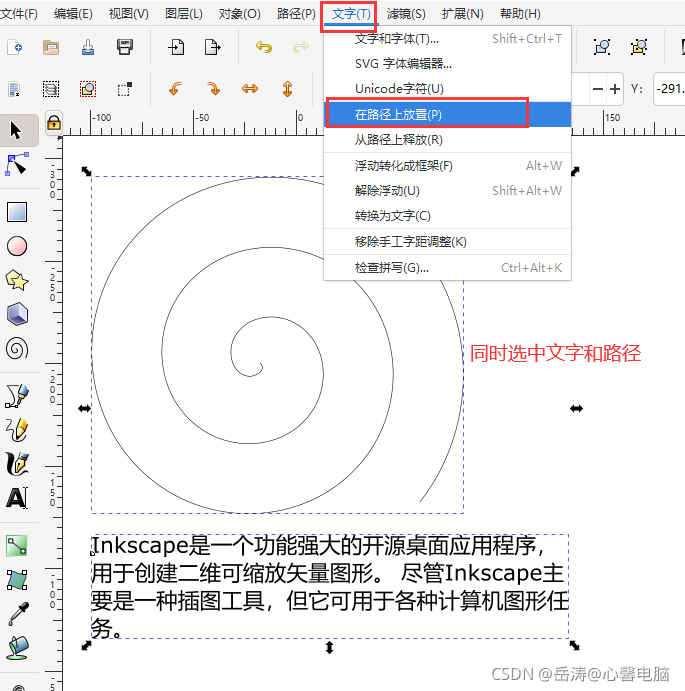Select the Ellipse tool
The height and width of the screenshot is (691, 685).
pyautogui.click(x=17, y=246)
